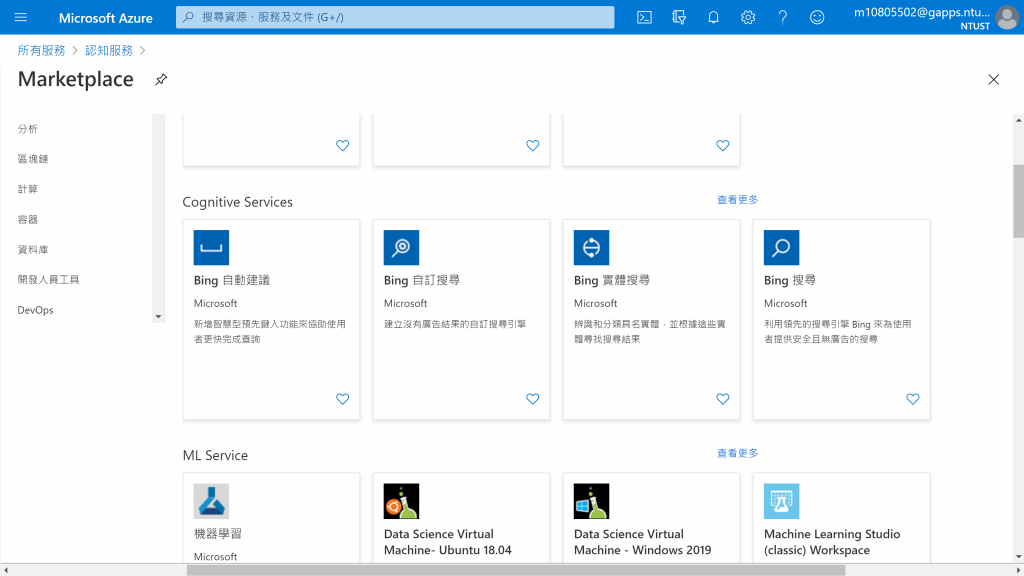
Task: Click the ML Service section heading
Action: (x=215, y=455)
